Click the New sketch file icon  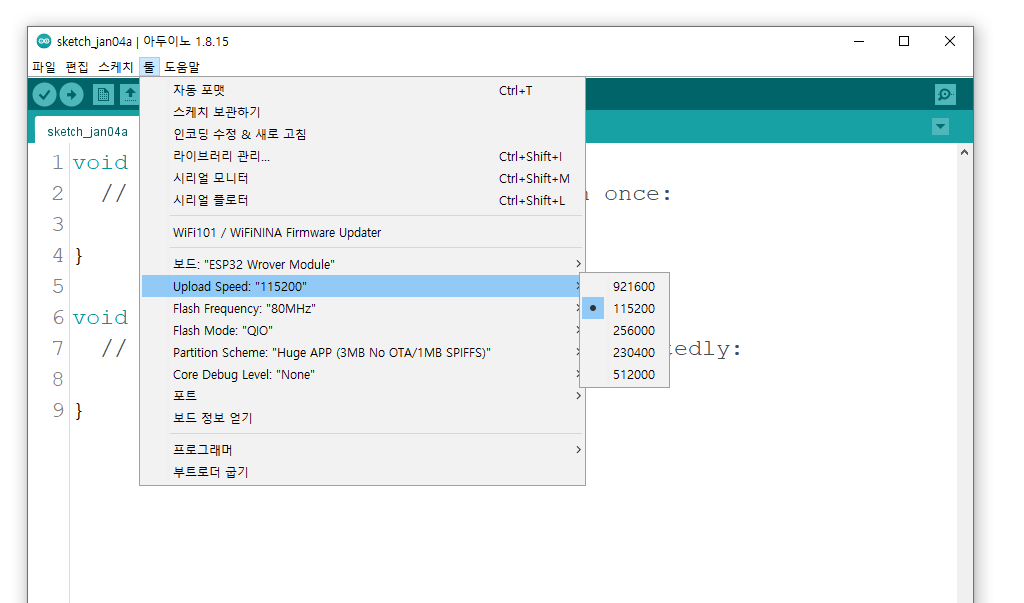tap(103, 95)
